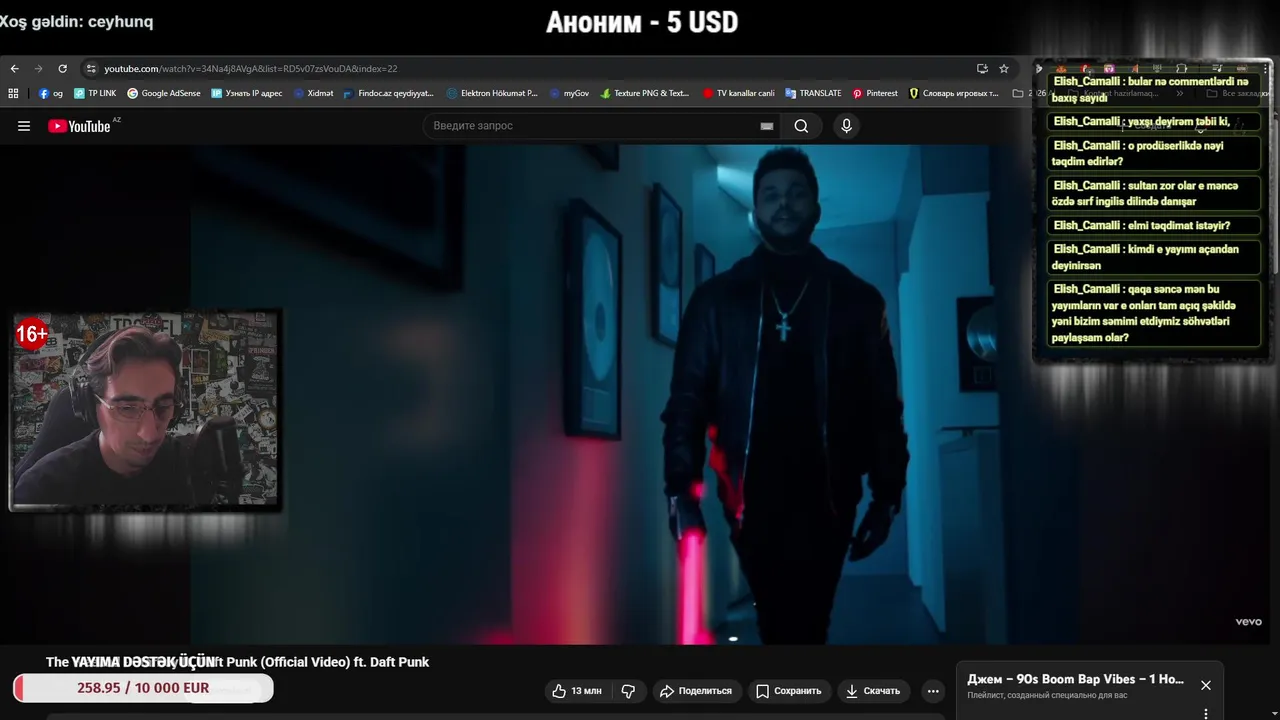Open the YouTube hamburger guide menu
This screenshot has height=720, width=1280.
(x=24, y=126)
